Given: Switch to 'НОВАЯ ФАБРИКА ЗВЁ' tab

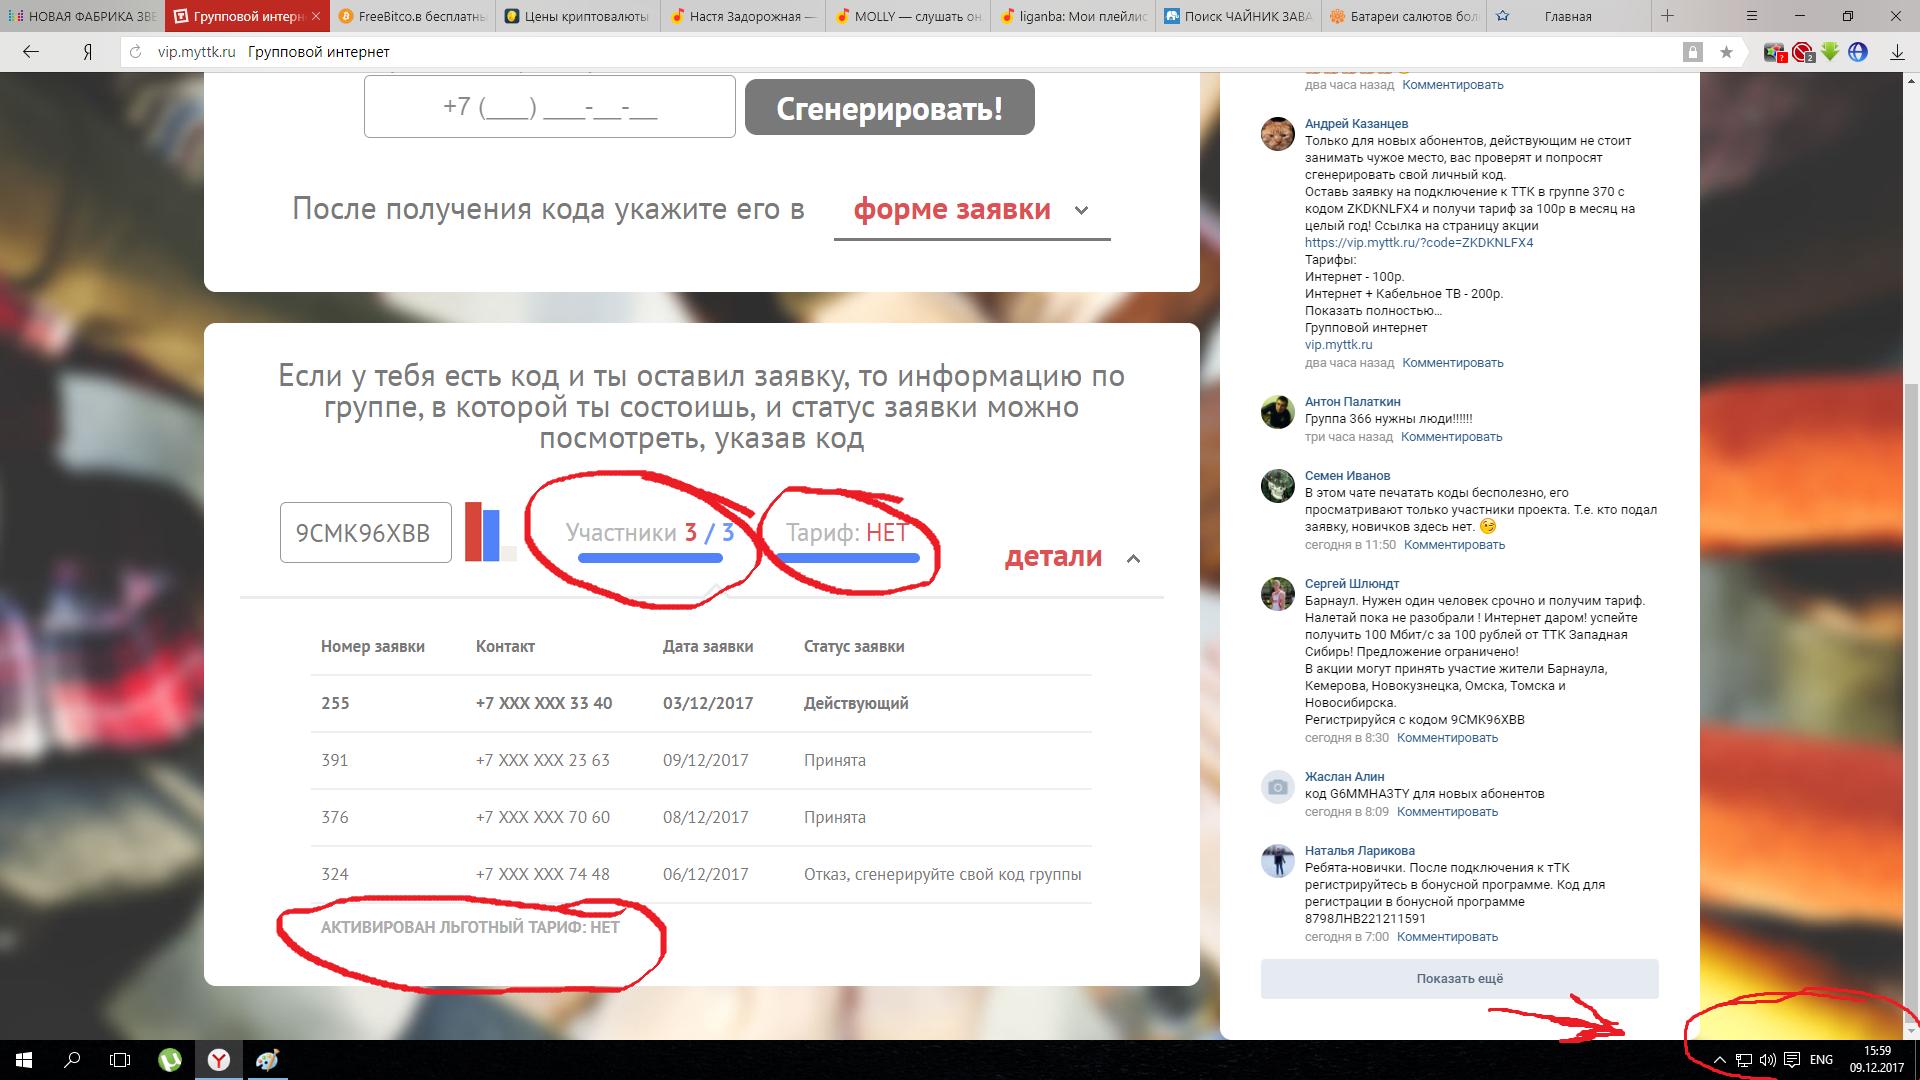Looking at the screenshot, I should tap(80, 16).
